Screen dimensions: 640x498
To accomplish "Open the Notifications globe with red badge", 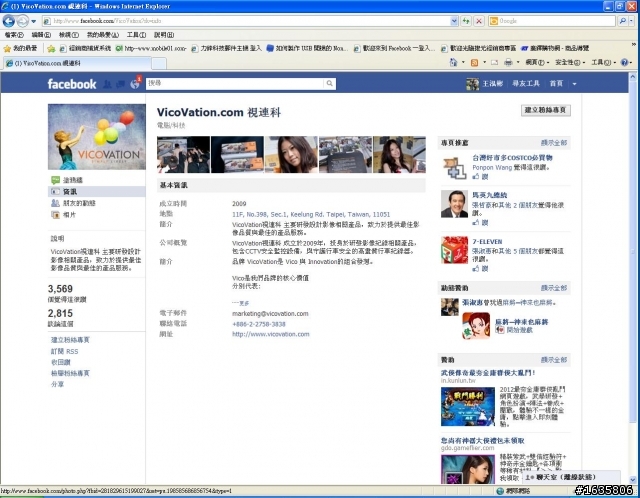I will tap(135, 83).
